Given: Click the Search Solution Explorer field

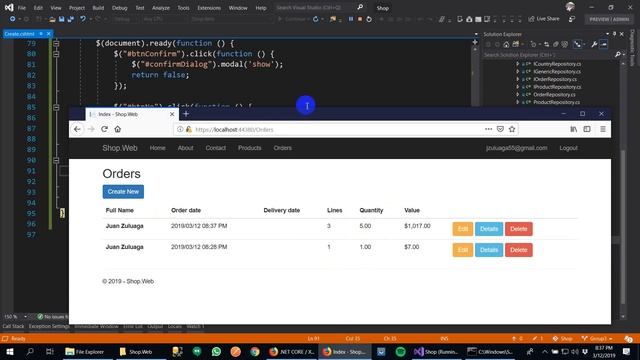Looking at the screenshot, I should 548,54.
